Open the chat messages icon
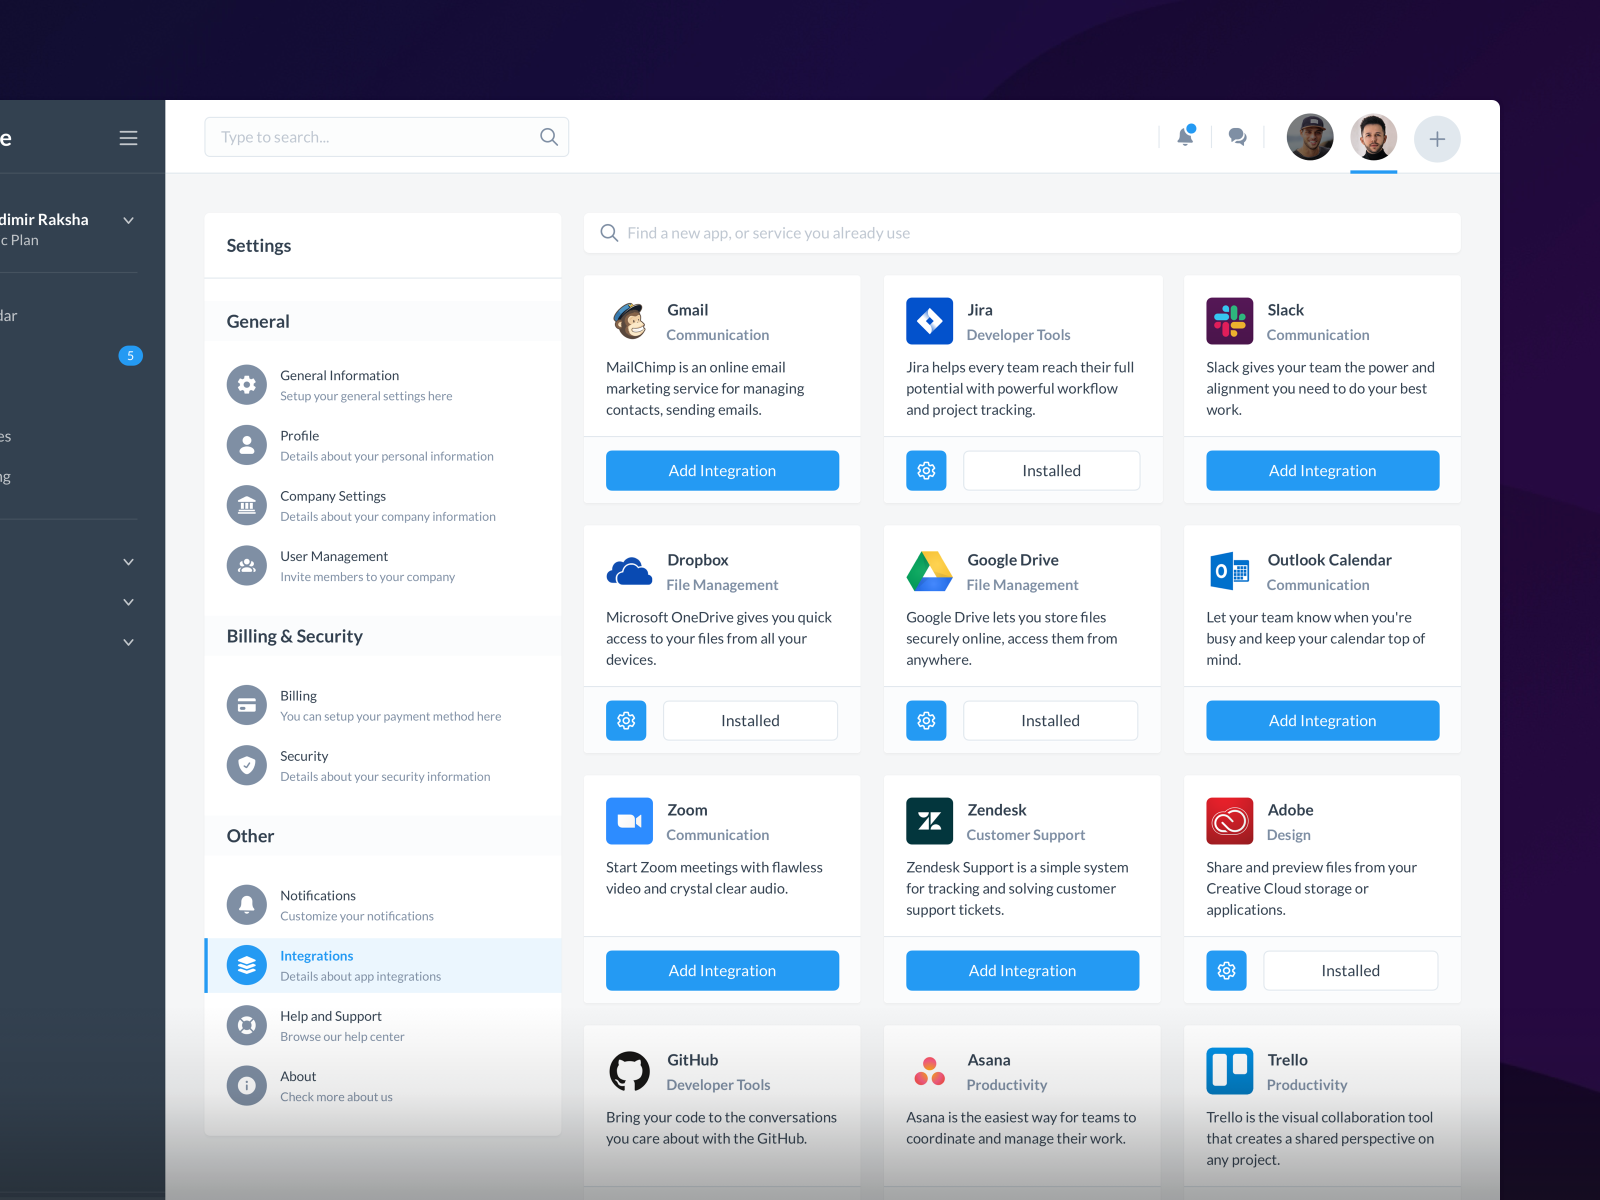Image resolution: width=1600 pixels, height=1200 pixels. coord(1238,137)
